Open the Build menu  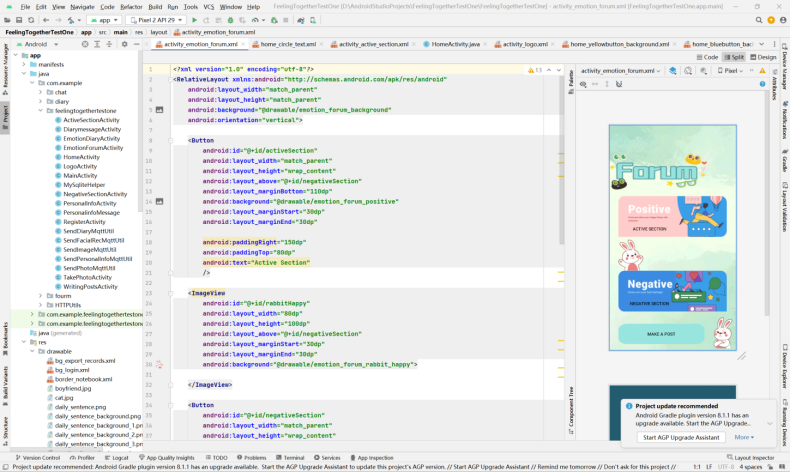[155, 7]
